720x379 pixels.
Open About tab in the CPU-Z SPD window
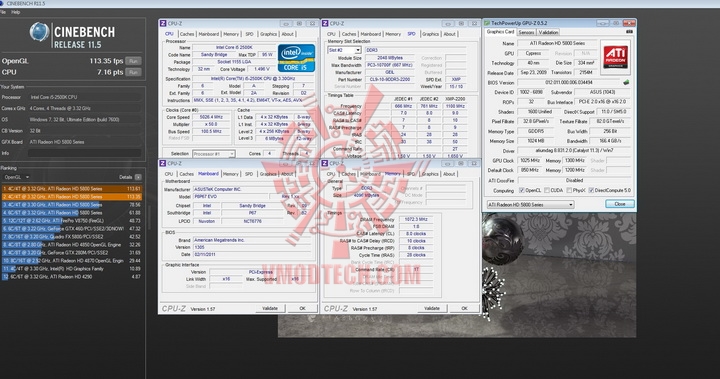[x=449, y=34]
